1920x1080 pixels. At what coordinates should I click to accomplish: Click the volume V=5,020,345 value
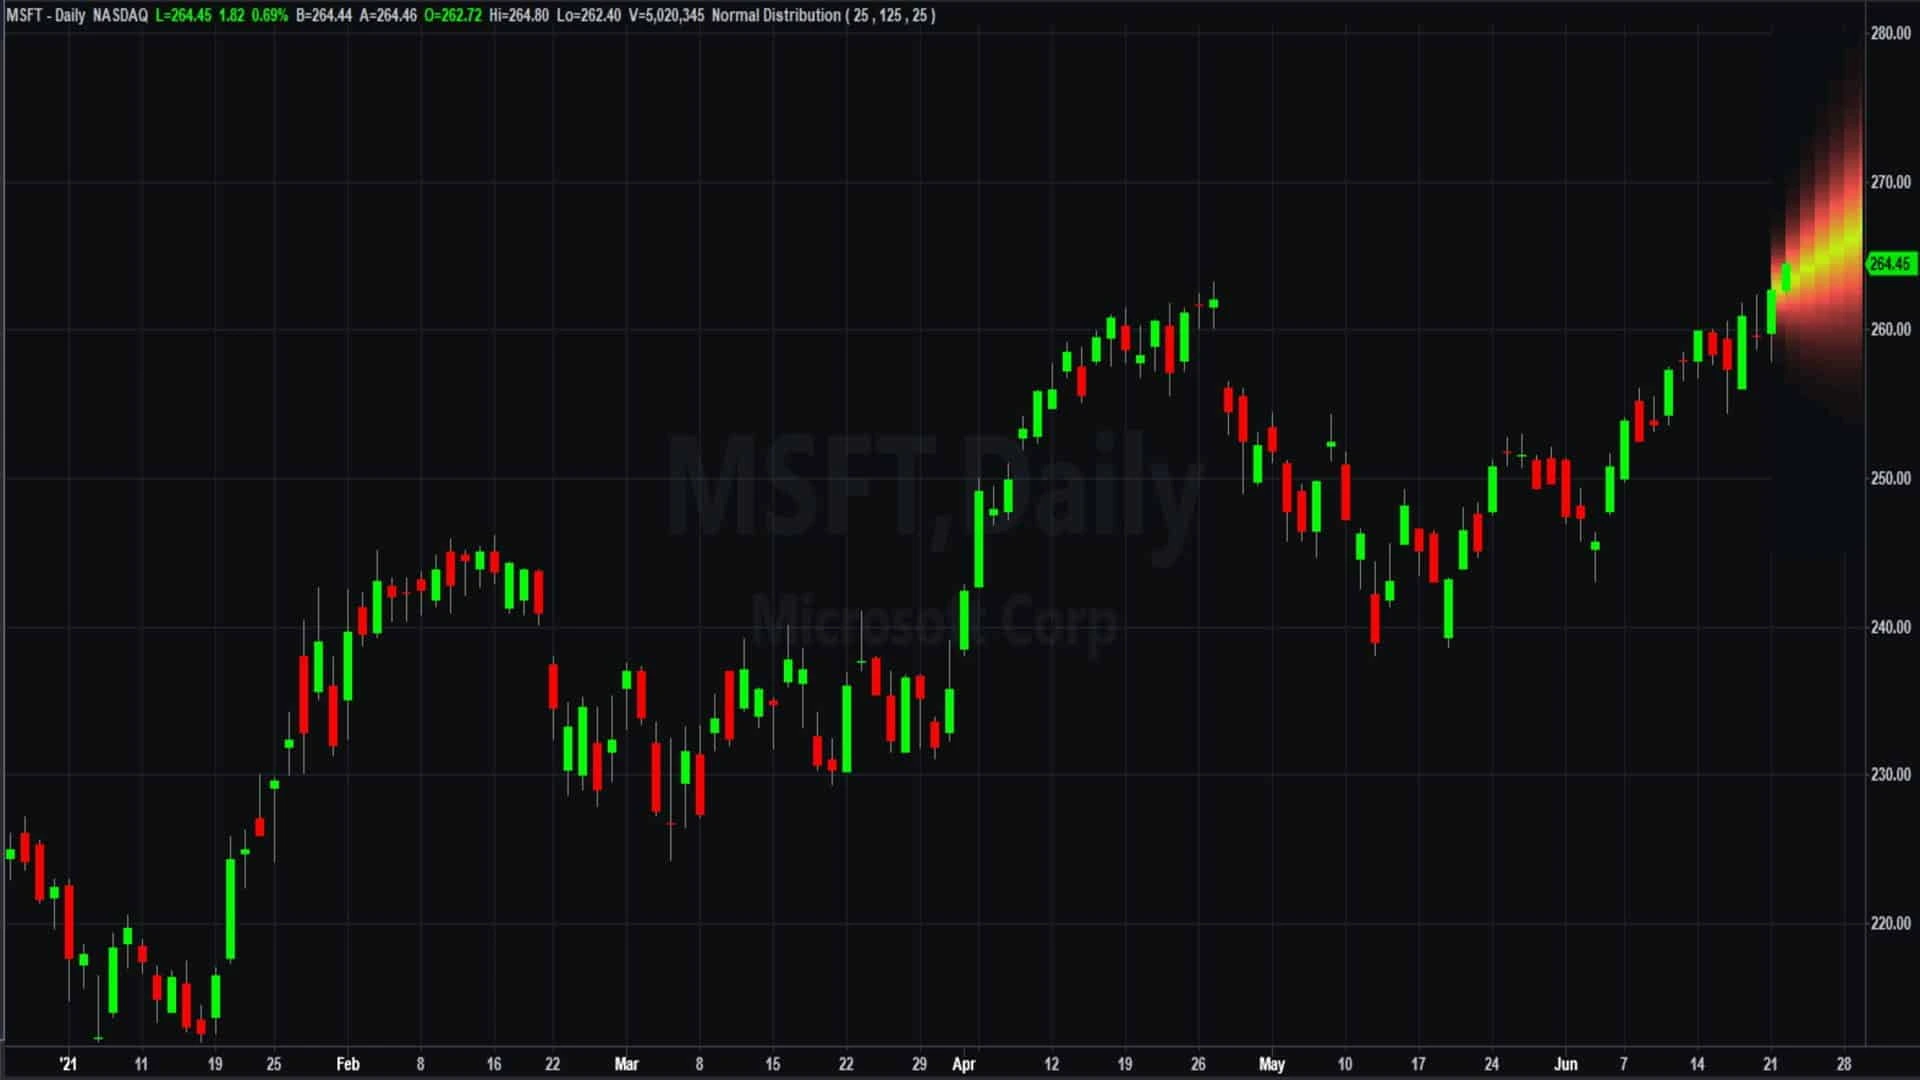pyautogui.click(x=666, y=15)
